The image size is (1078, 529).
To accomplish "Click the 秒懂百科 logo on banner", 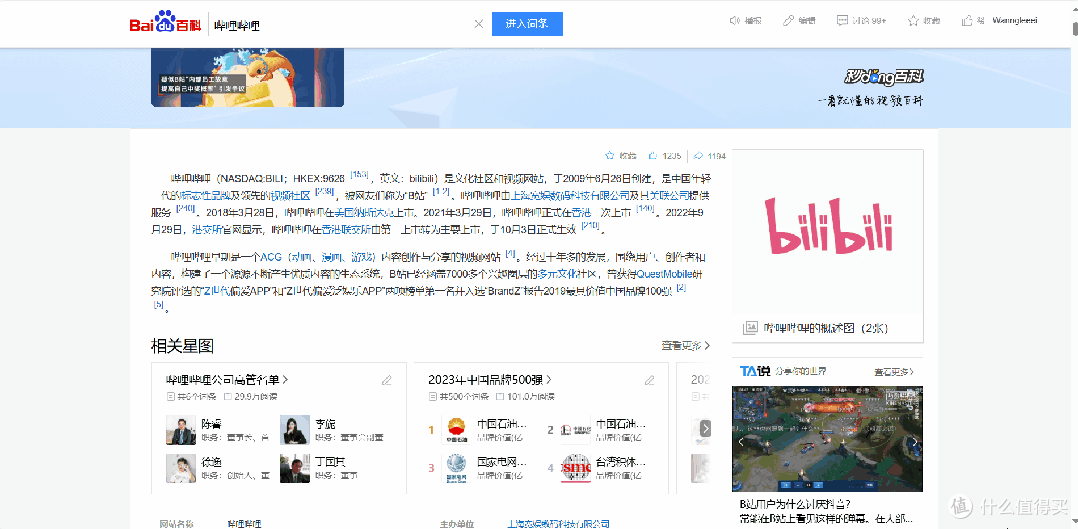I will point(883,77).
